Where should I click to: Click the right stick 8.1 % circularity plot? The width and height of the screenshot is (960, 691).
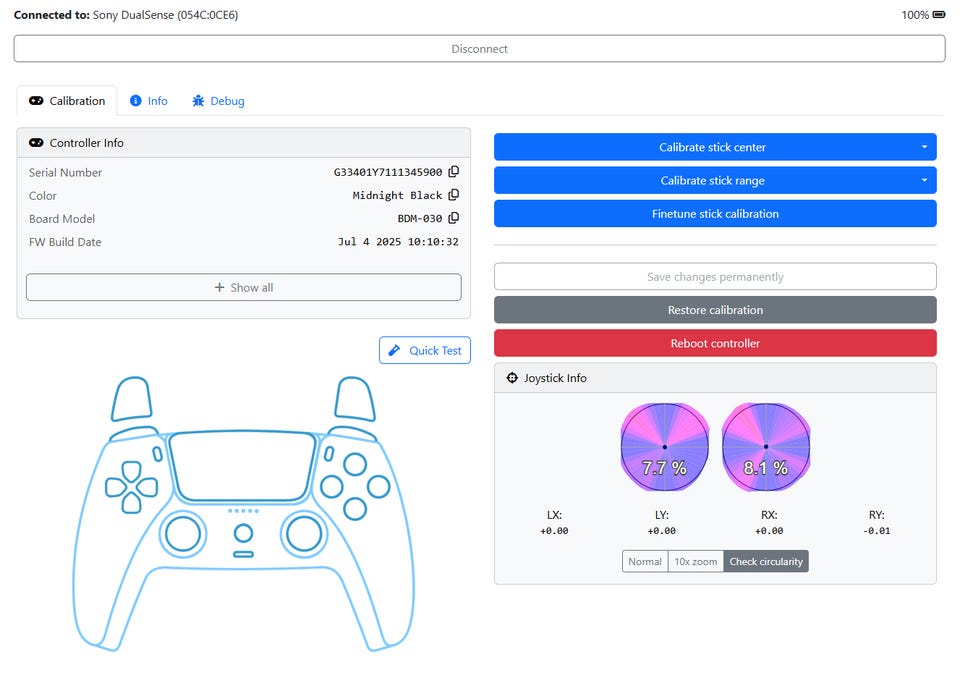(766, 447)
